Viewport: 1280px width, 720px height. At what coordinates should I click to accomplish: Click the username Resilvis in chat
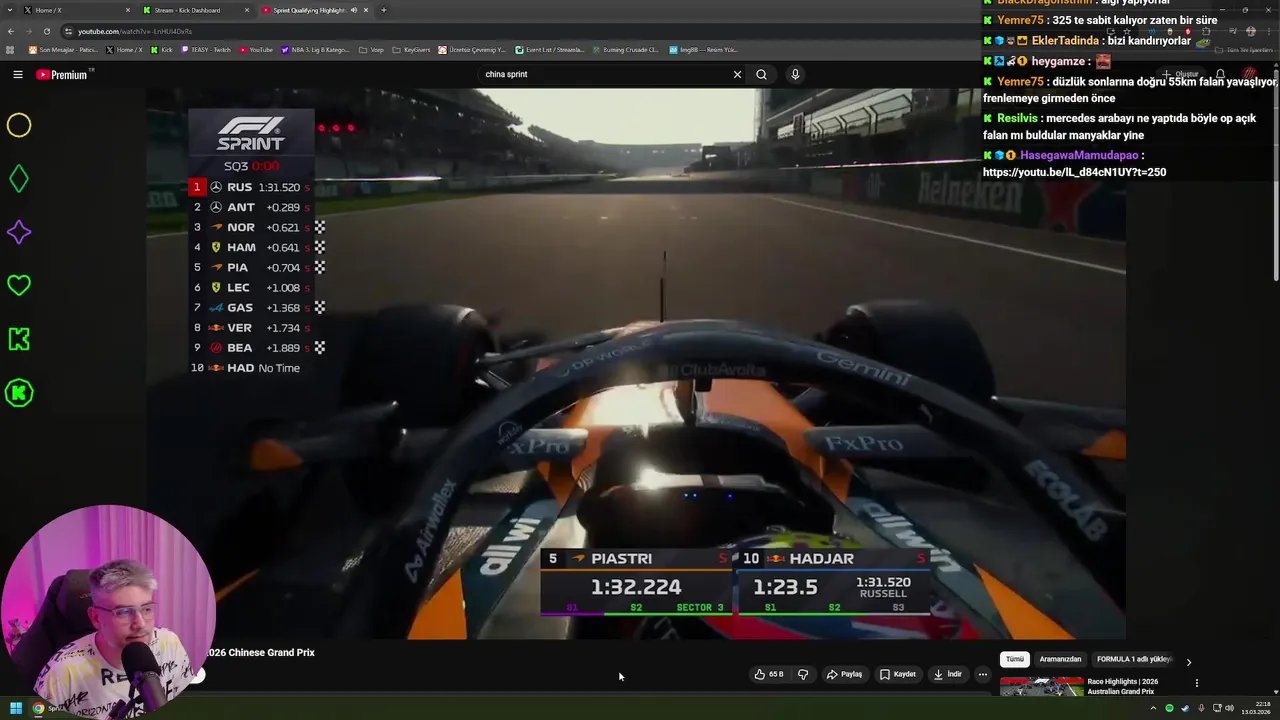[x=1017, y=118]
